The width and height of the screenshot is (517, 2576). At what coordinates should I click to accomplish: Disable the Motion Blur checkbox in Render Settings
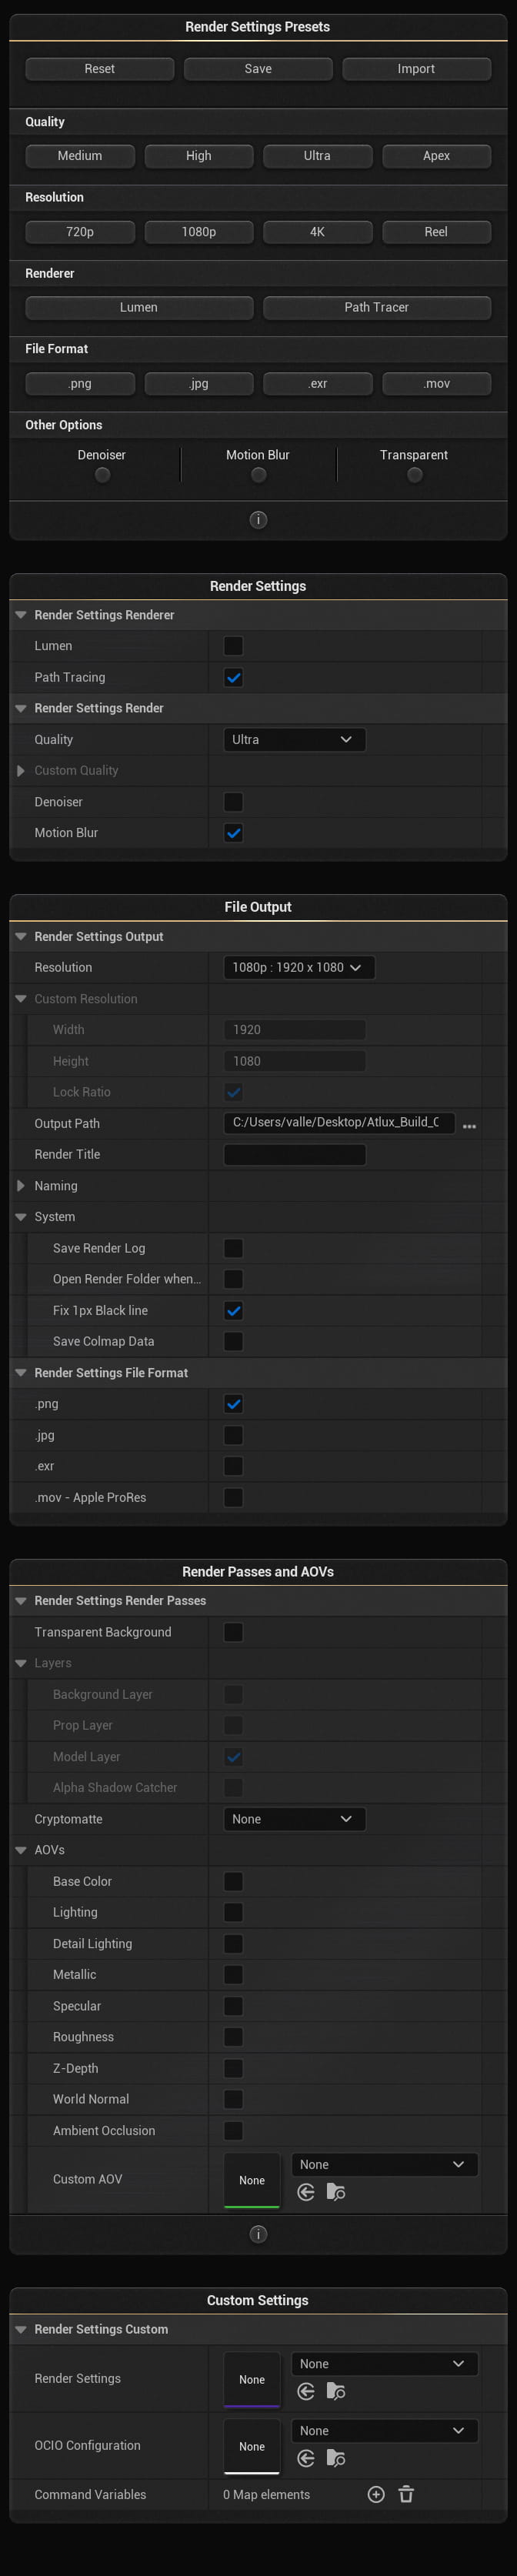coord(233,832)
